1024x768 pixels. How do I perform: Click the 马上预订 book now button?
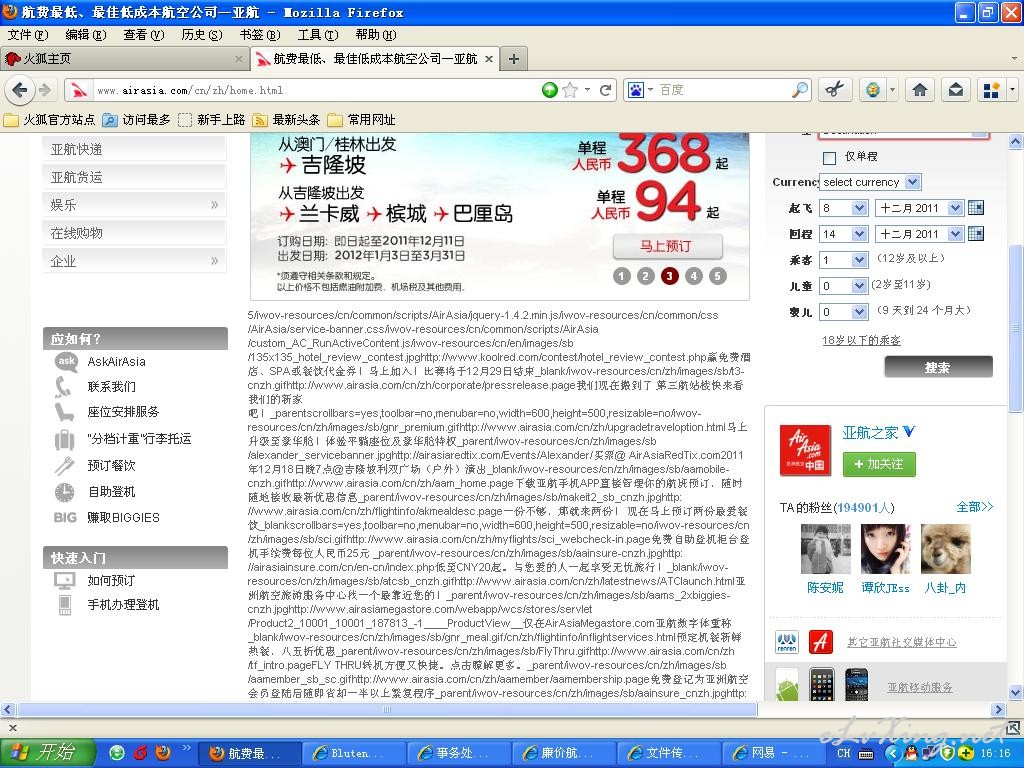(667, 246)
